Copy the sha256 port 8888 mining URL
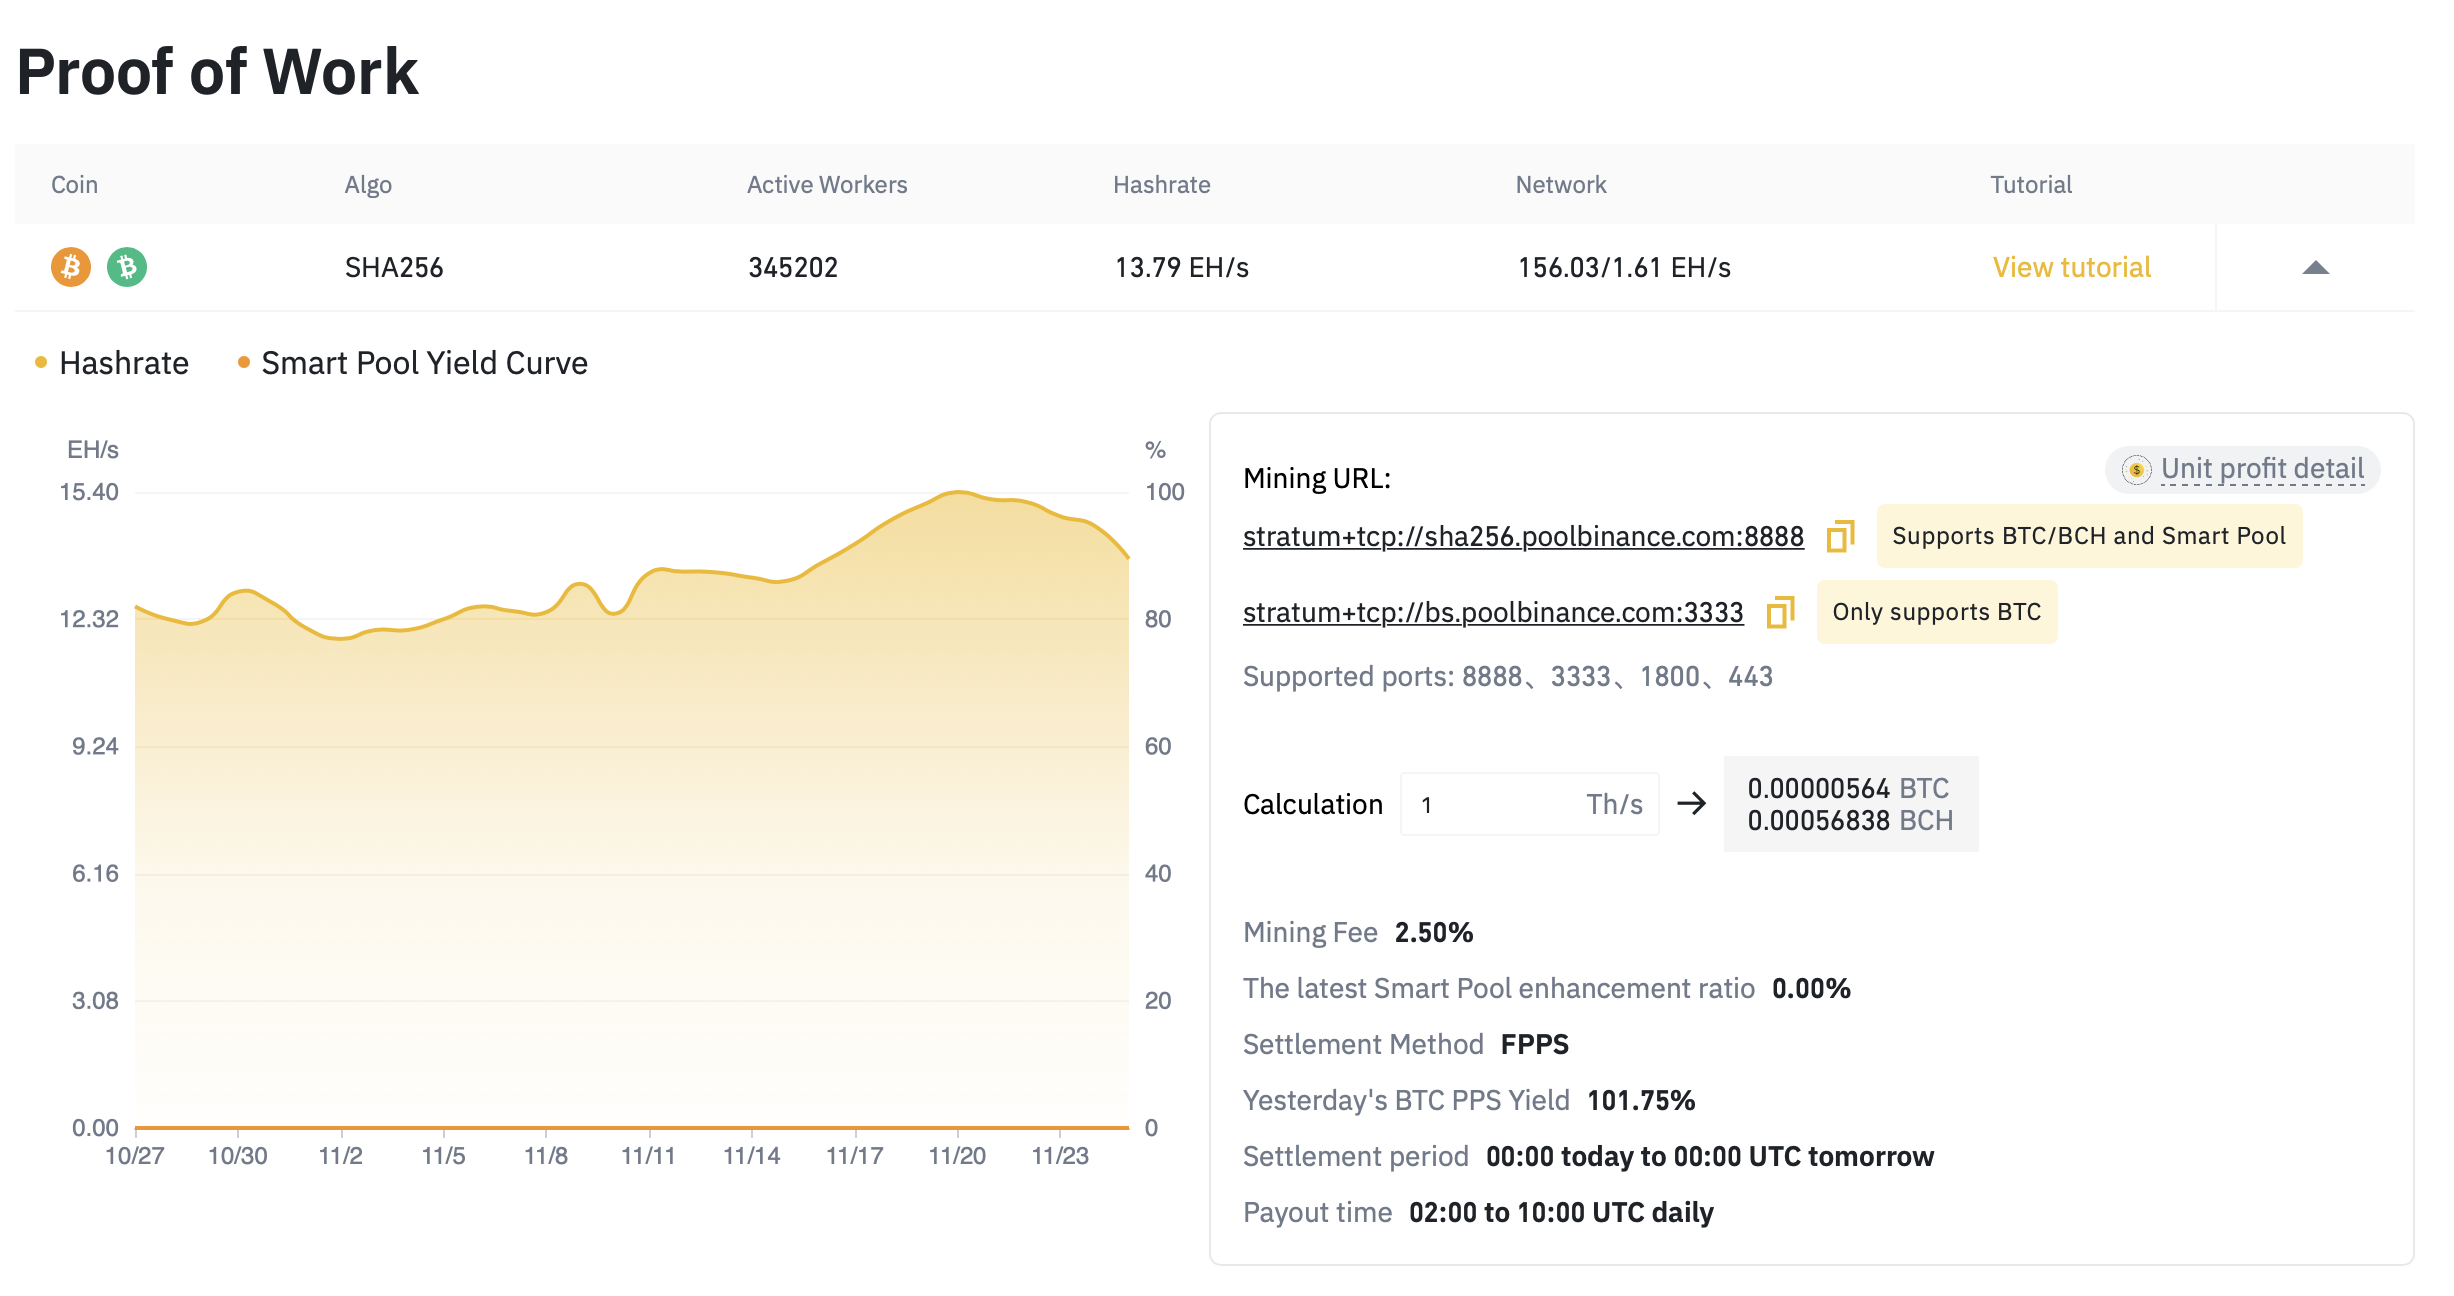Viewport: 2454px width, 1296px height. tap(1840, 536)
